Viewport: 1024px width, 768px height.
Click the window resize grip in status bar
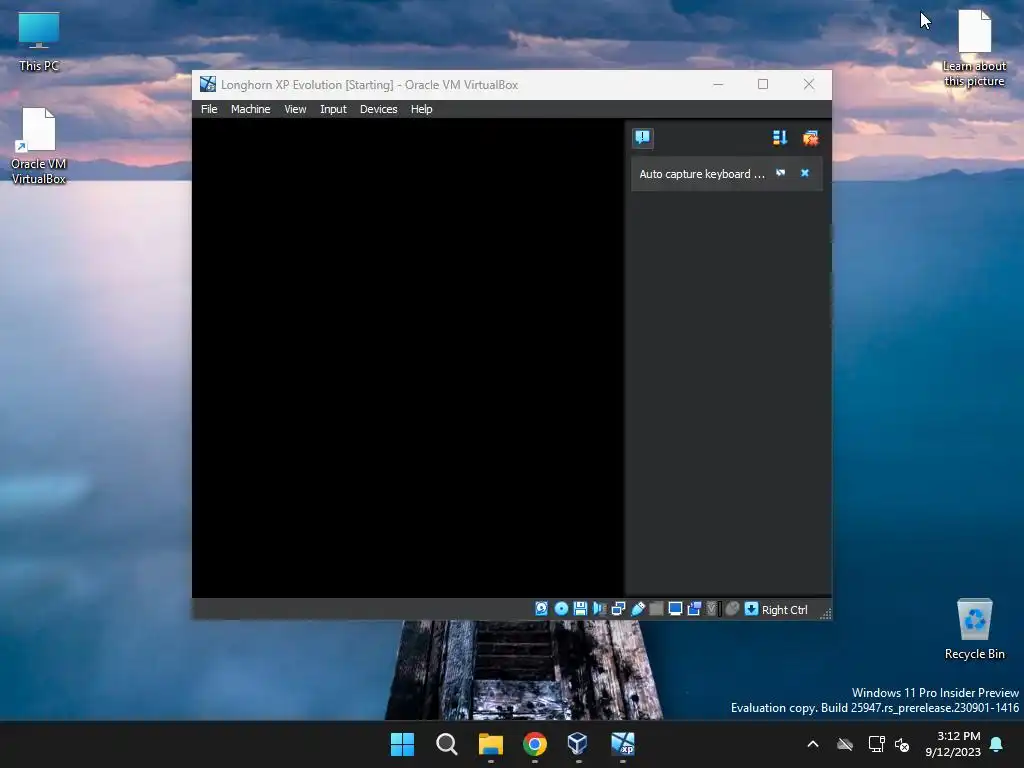pyautogui.click(x=825, y=613)
